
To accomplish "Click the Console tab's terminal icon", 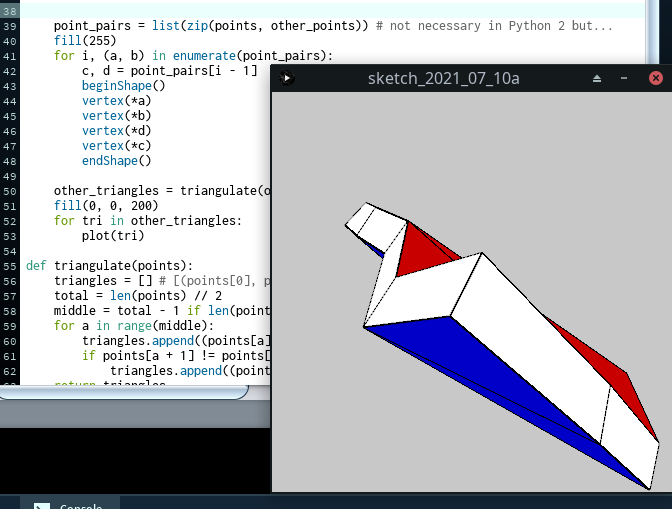I will [42, 506].
